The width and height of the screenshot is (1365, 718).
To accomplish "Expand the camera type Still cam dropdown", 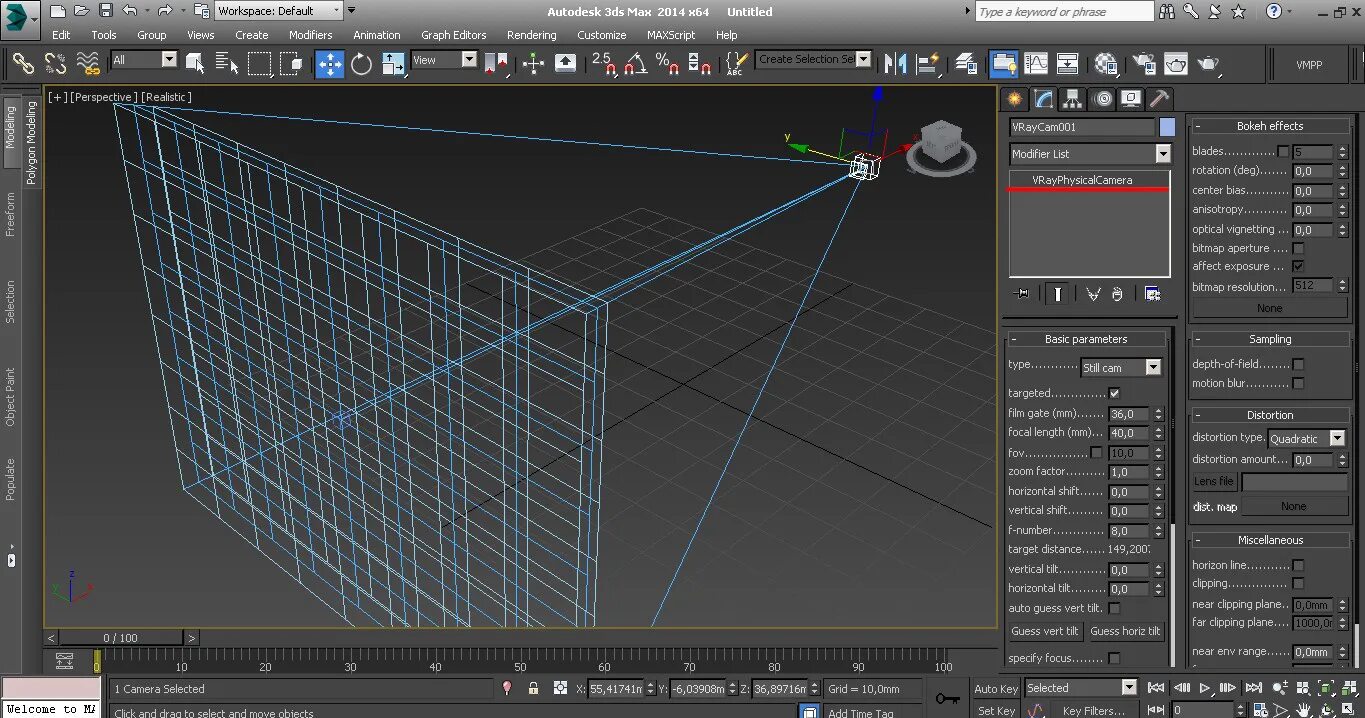I will 1152,368.
